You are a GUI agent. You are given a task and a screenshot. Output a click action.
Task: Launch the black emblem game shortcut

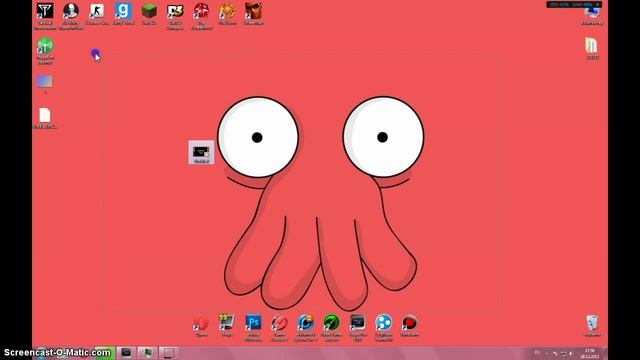tap(45, 16)
